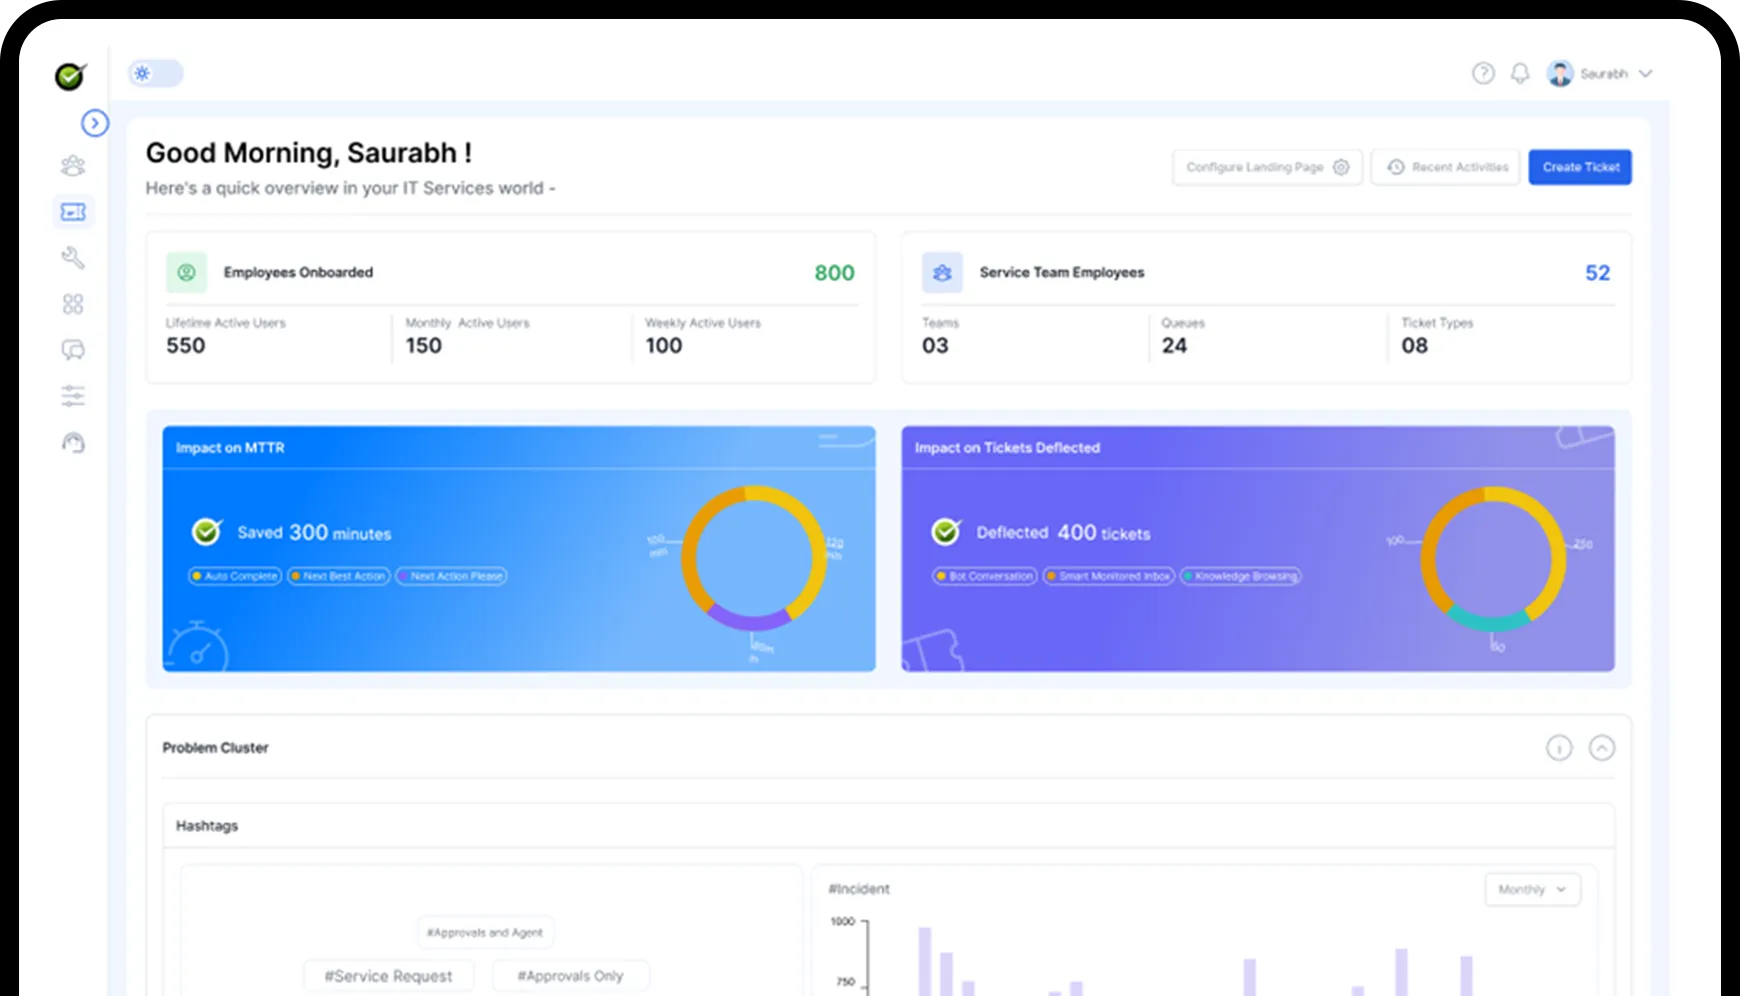
Task: Click the Bot Conversation legend chip
Action: point(984,576)
